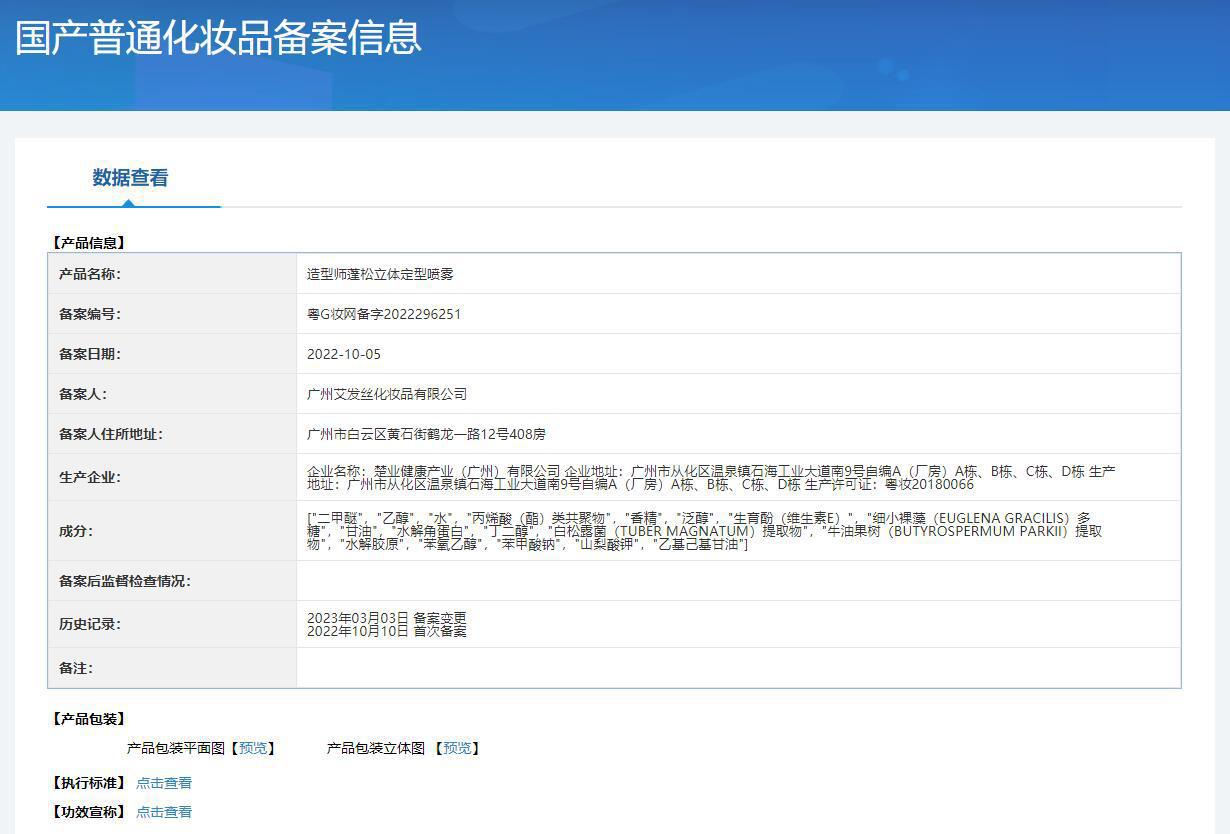Image resolution: width=1230 pixels, height=834 pixels.
Task: Select the 数据查看 tab
Action: [x=130, y=178]
